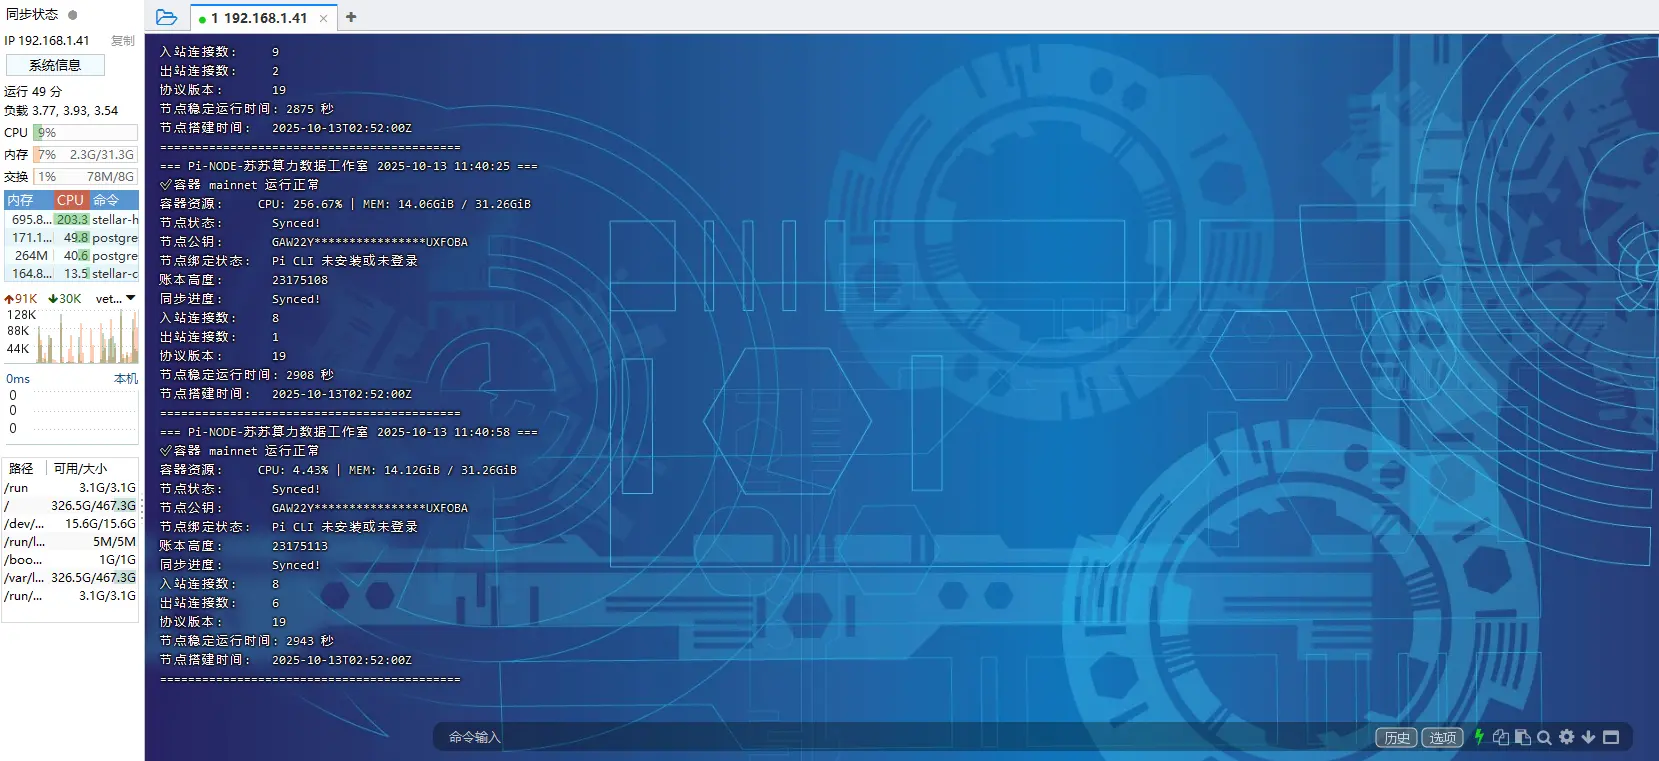Screen dimensions: 1659x761
Task: Select the /run disk row
Action: tap(70, 488)
